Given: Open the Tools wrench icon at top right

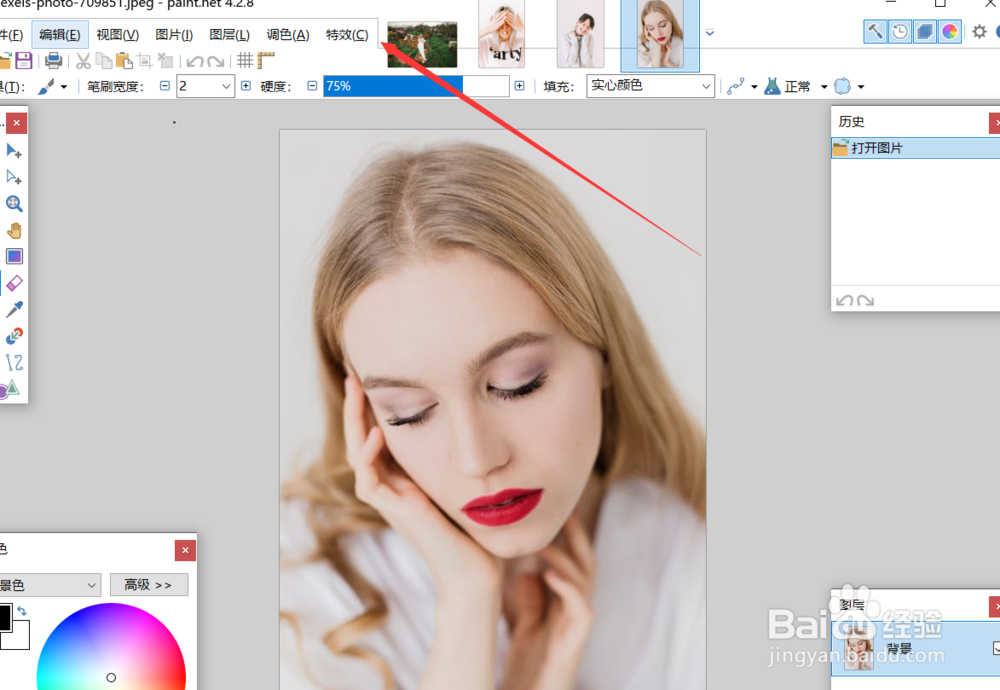Looking at the screenshot, I should coord(875,31).
